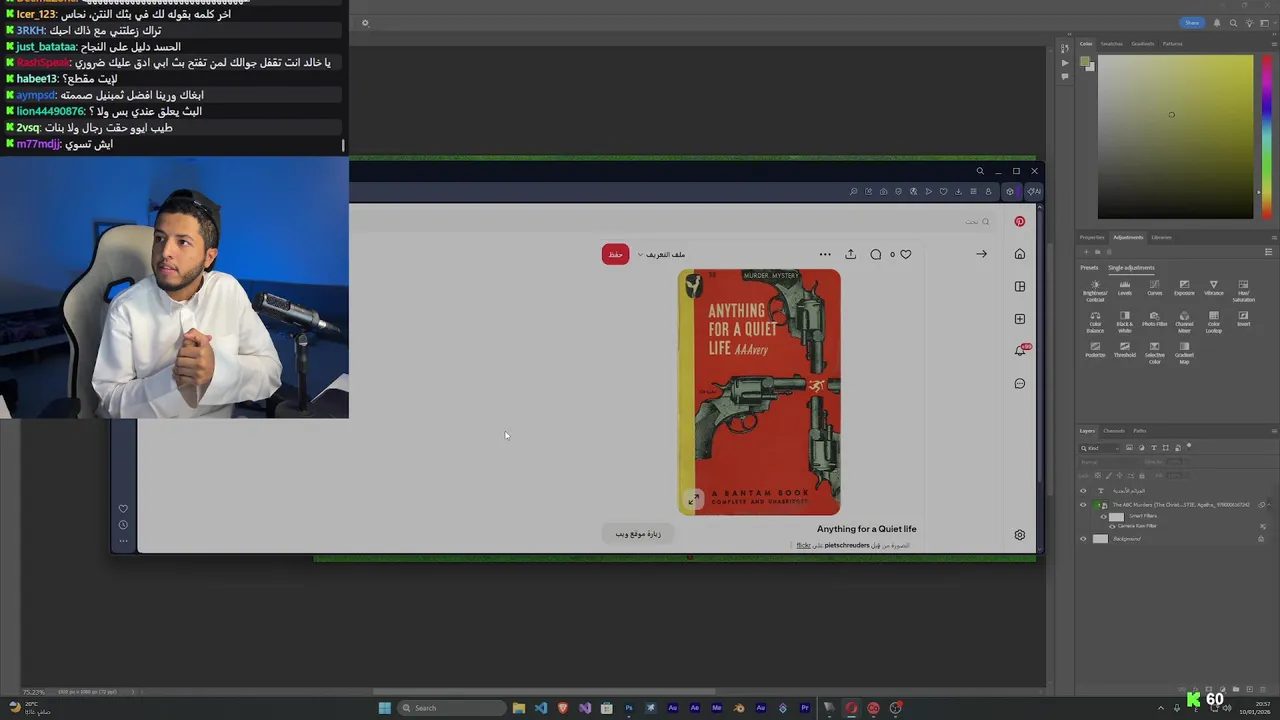Switch to the Patterns tab

1172,44
